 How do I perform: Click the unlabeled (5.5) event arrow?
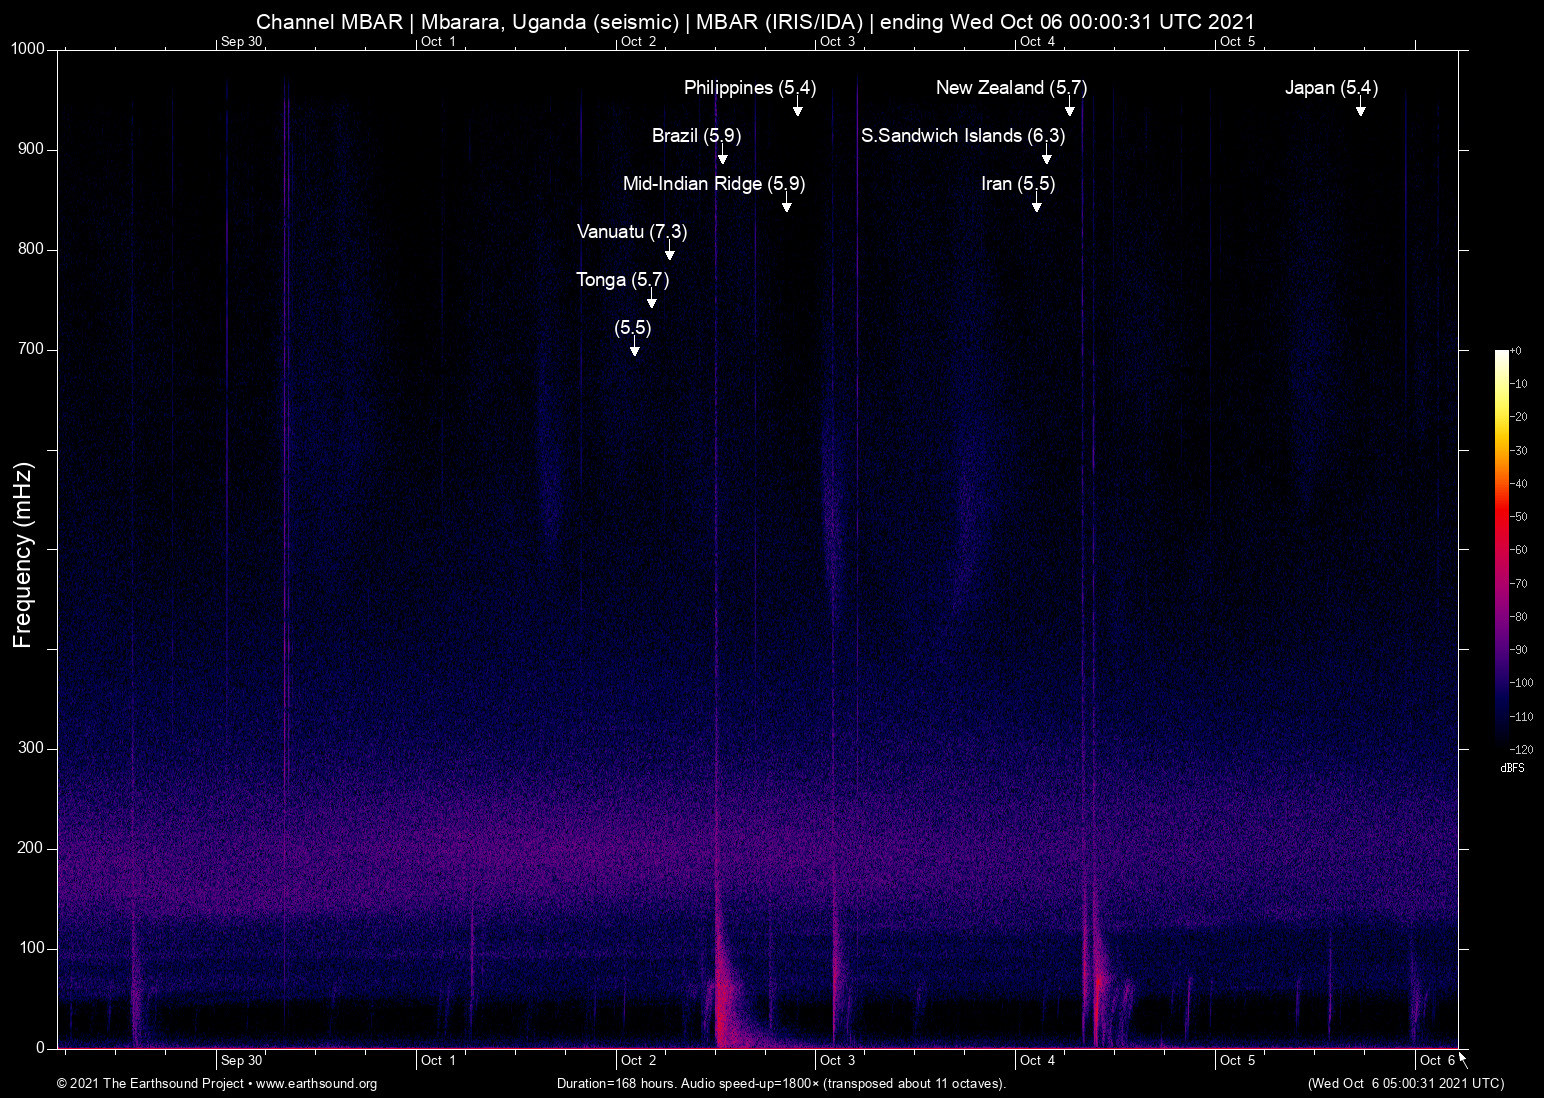click(633, 346)
